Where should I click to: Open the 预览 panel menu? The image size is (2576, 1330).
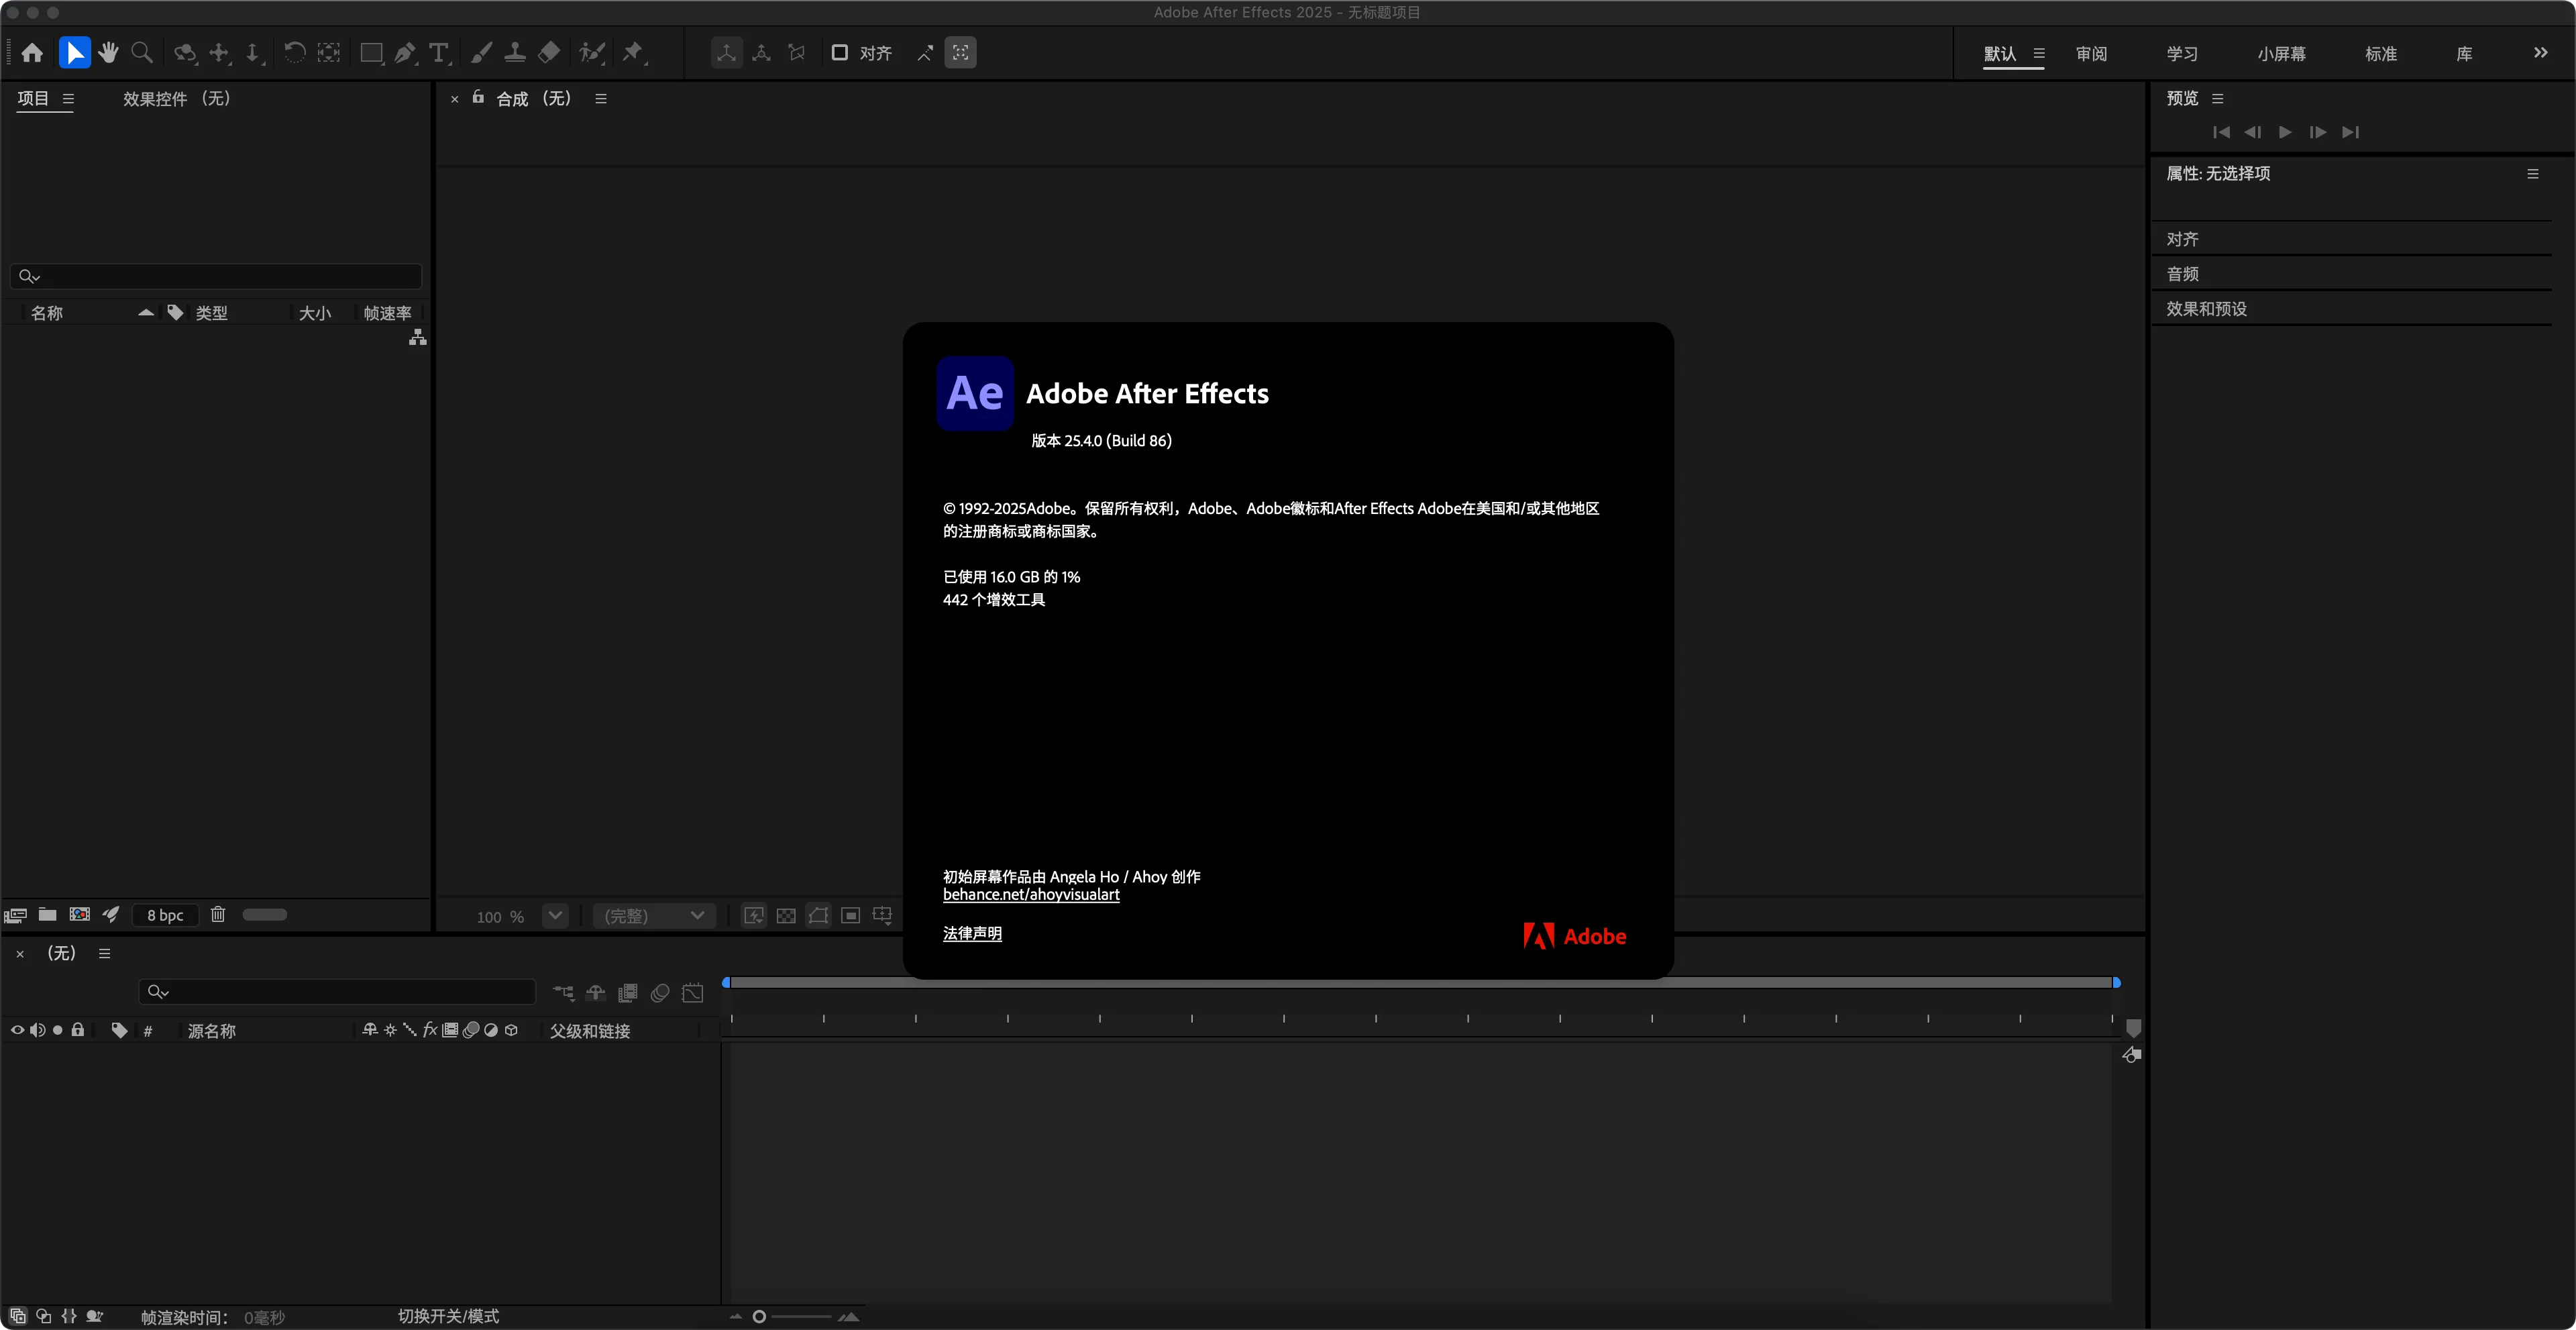point(2217,98)
